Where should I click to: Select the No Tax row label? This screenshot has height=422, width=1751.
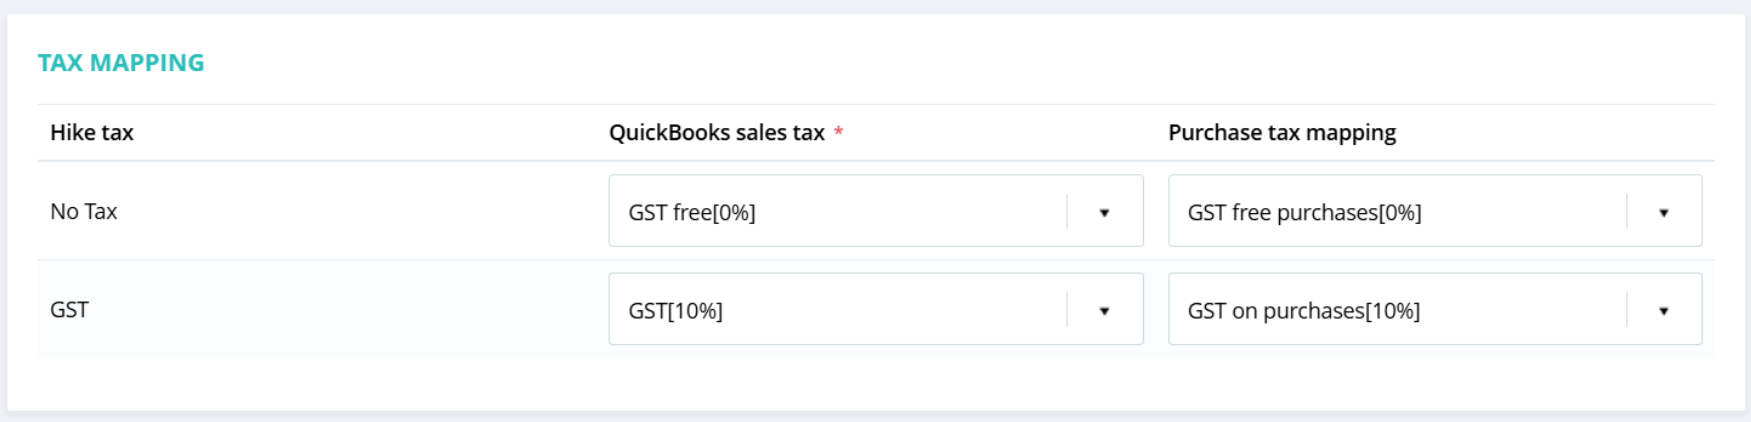click(x=84, y=211)
